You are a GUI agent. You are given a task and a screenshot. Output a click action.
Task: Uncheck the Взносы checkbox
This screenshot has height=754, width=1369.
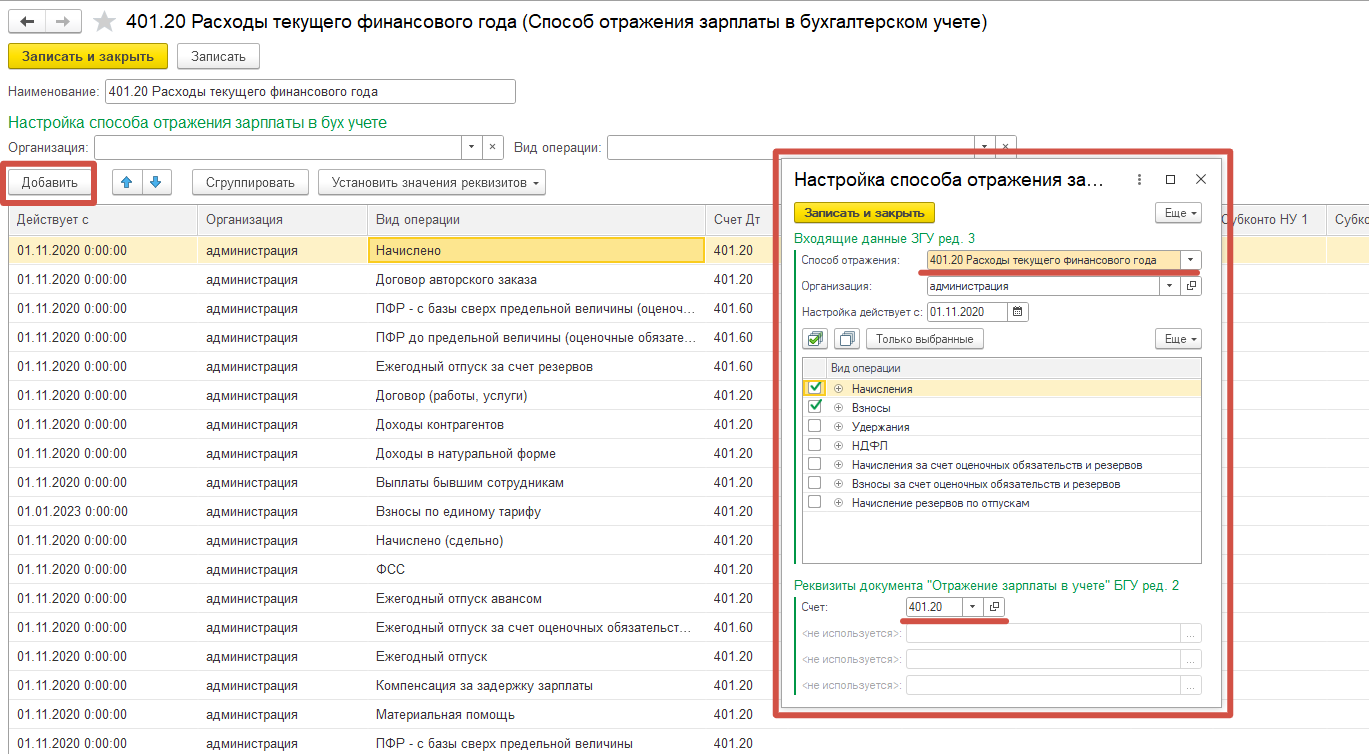[815, 407]
